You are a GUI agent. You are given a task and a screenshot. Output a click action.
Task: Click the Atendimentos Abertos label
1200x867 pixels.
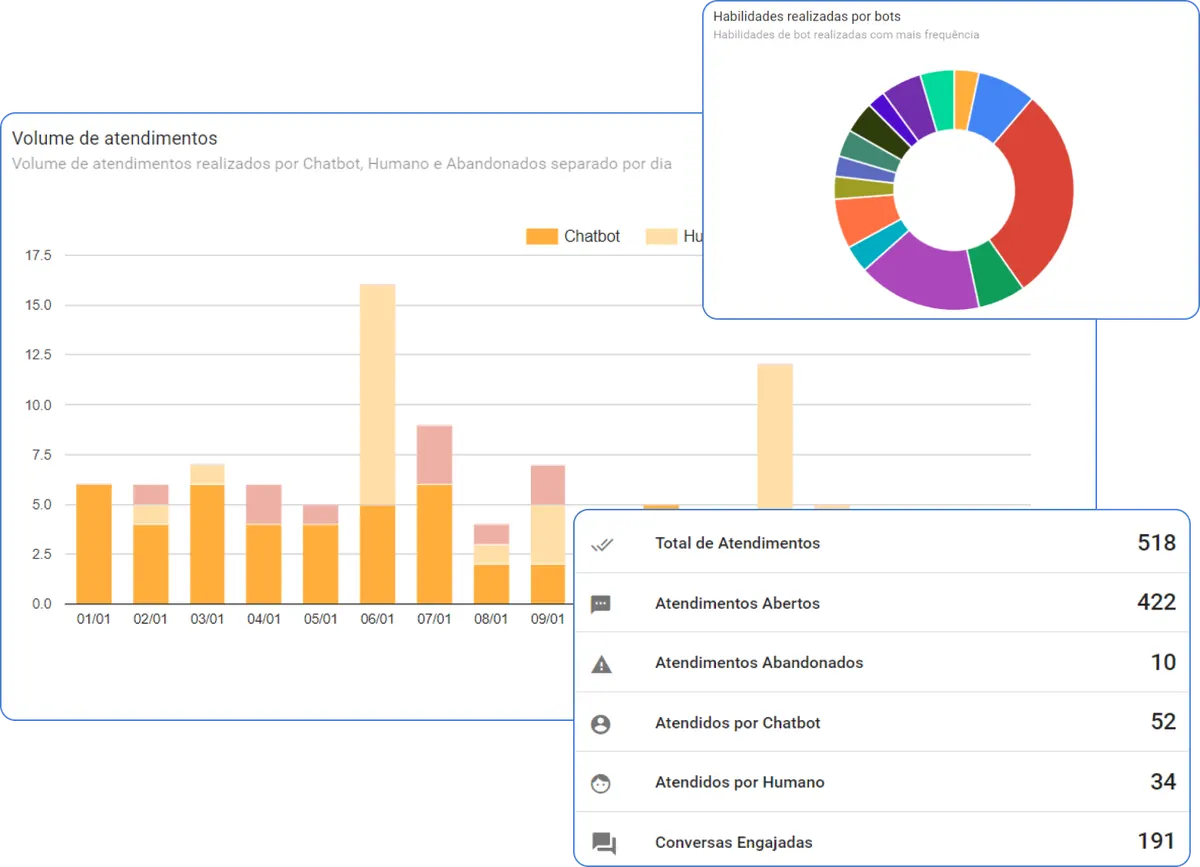[x=737, y=603]
